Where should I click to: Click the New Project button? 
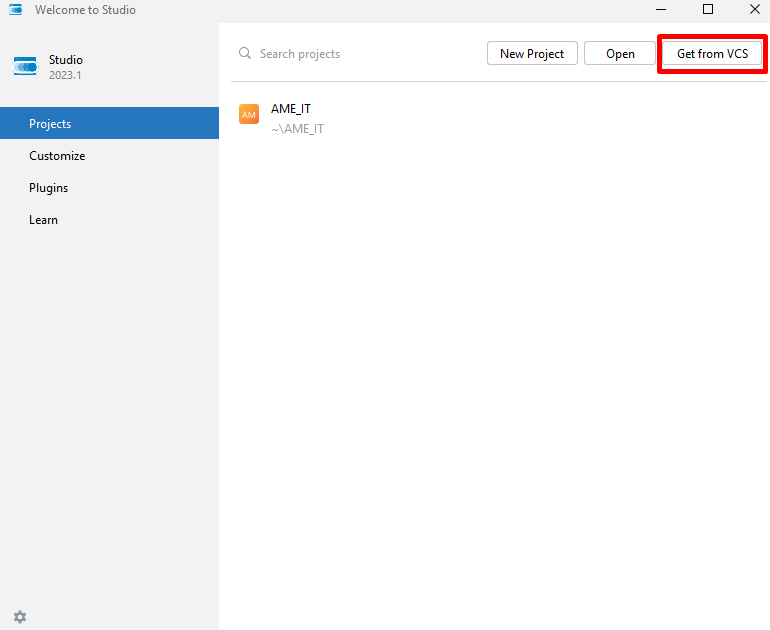532,54
